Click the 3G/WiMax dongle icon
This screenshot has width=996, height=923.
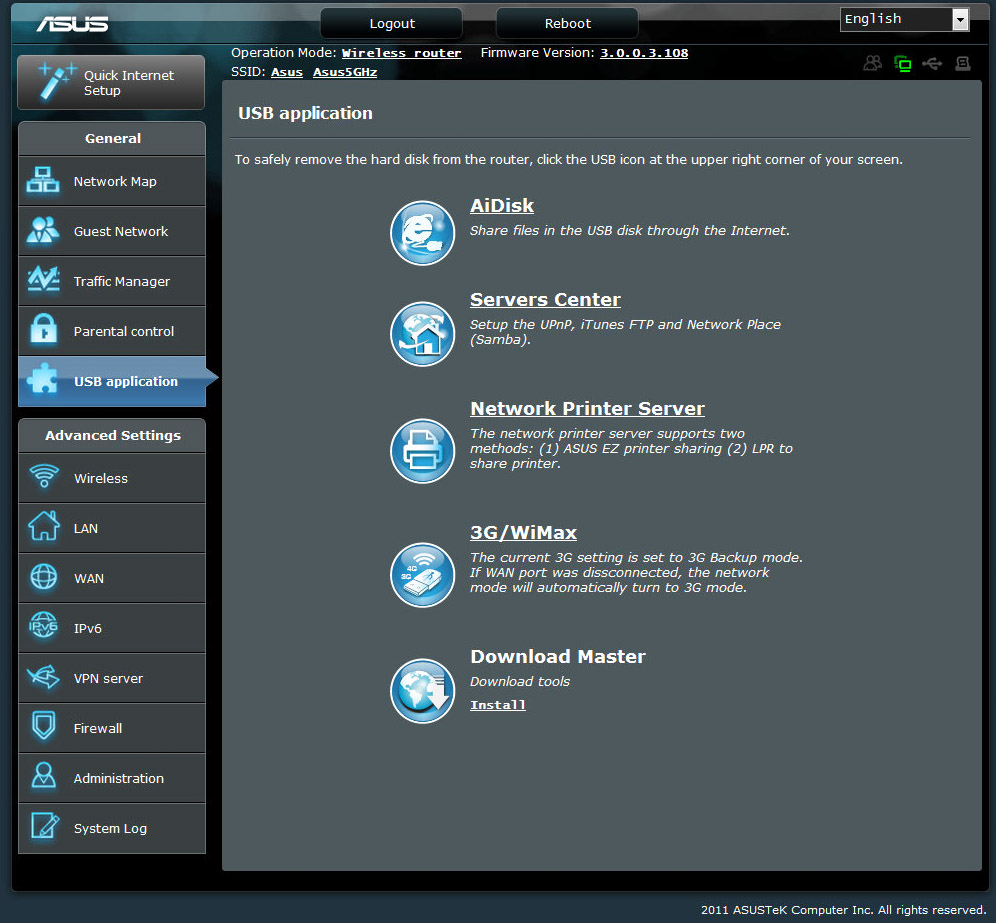(422, 575)
